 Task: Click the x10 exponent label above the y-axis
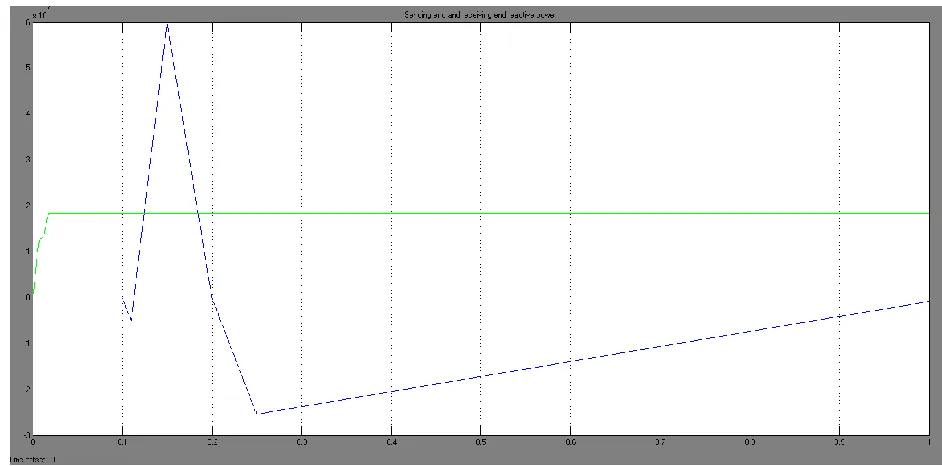click(x=39, y=12)
